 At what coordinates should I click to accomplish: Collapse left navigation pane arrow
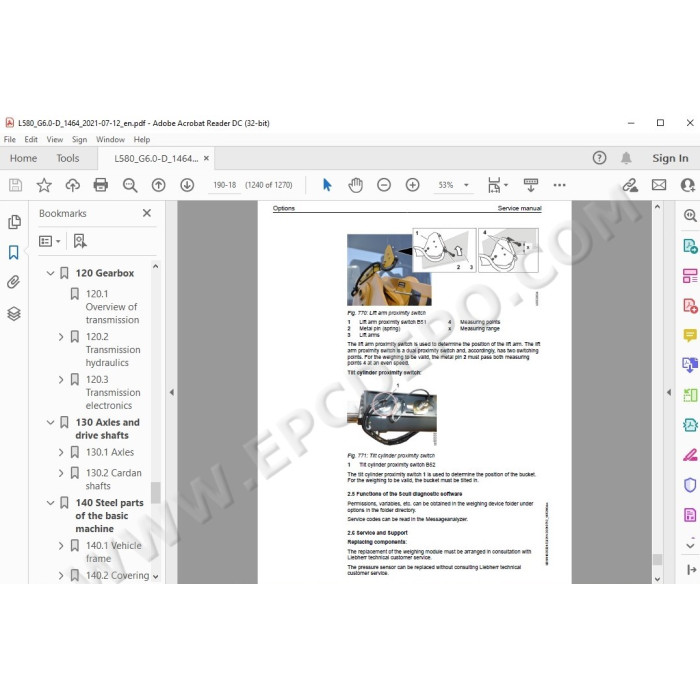click(x=172, y=392)
